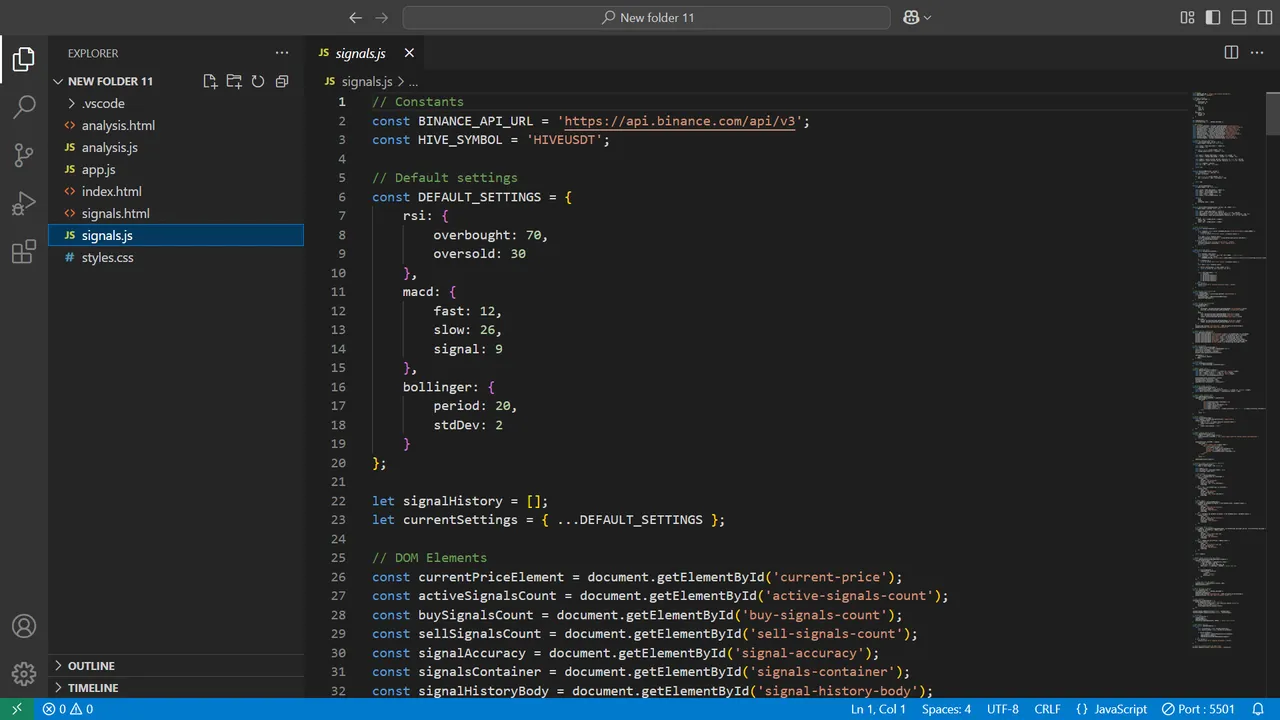
Task: Open the Customize Layout icon
Action: coord(1187,17)
